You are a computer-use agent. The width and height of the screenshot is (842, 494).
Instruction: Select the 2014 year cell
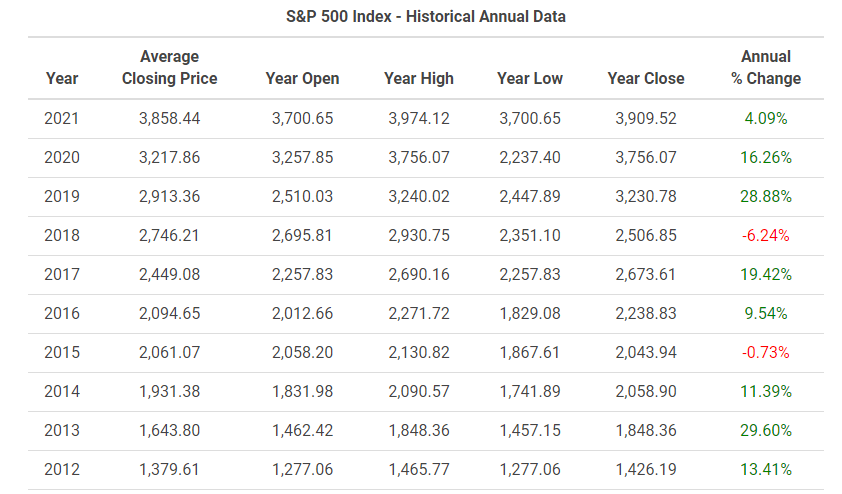point(62,391)
